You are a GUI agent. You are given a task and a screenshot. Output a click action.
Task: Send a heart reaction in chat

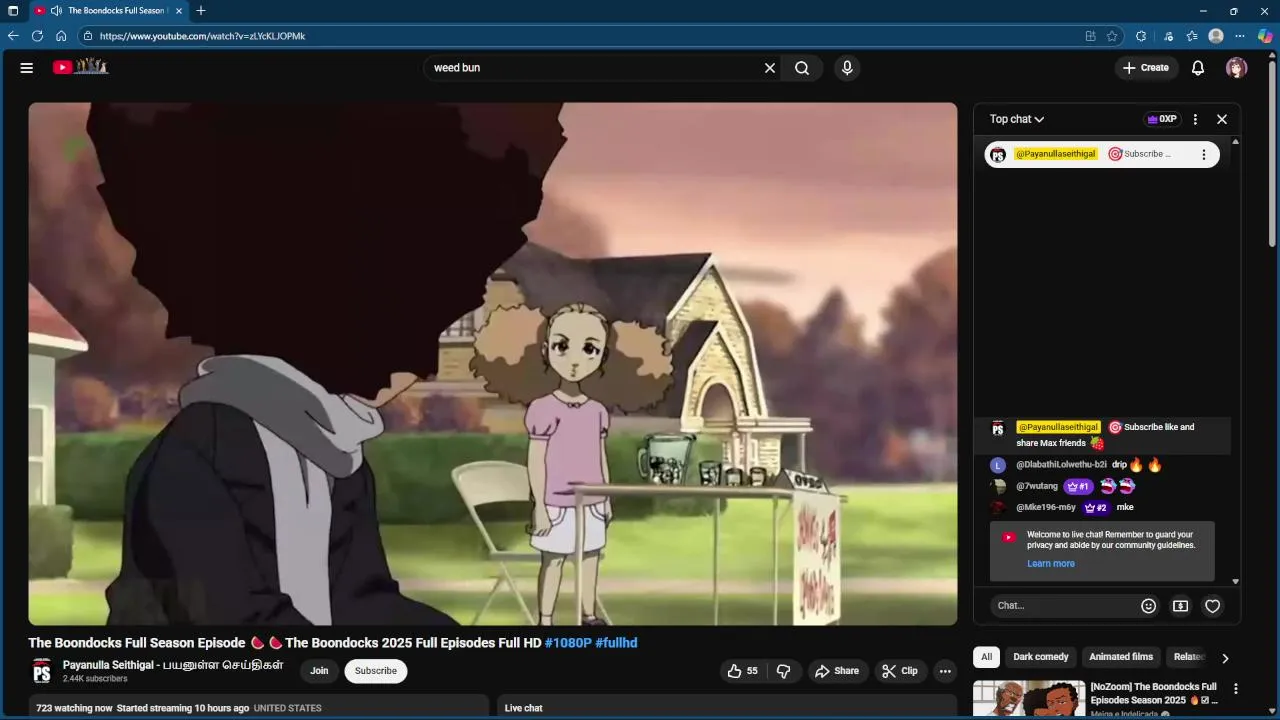click(1213, 606)
